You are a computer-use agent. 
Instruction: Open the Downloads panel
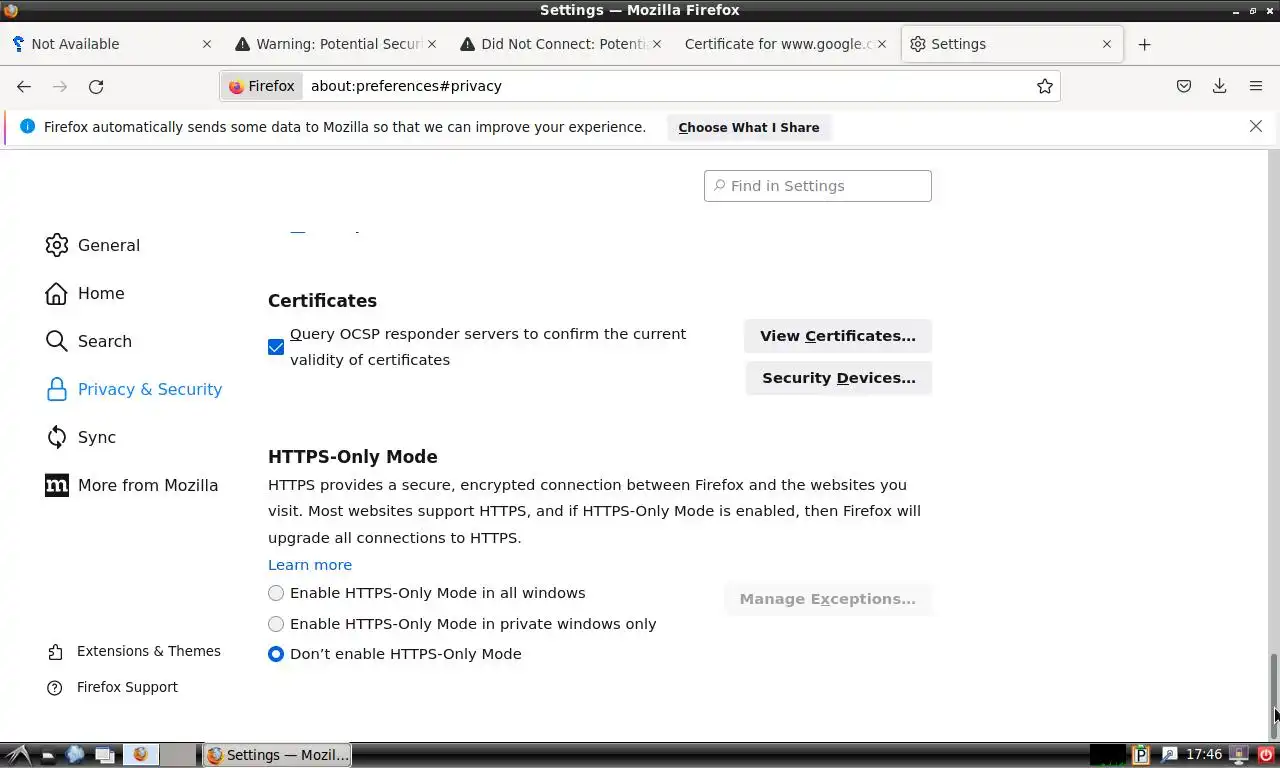tap(1219, 86)
